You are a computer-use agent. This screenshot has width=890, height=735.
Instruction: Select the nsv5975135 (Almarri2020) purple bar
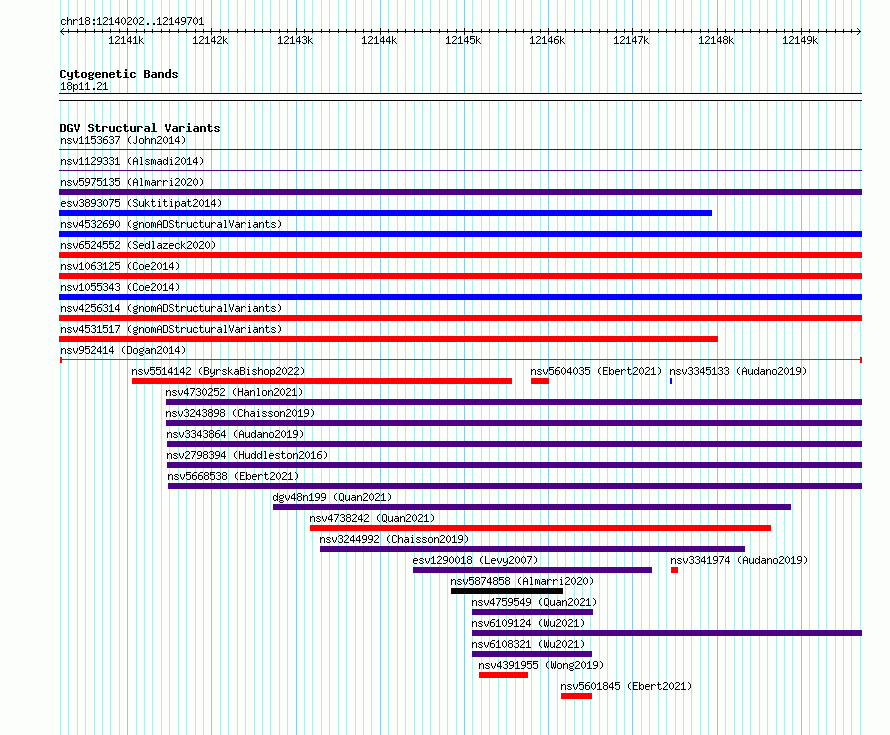(460, 192)
